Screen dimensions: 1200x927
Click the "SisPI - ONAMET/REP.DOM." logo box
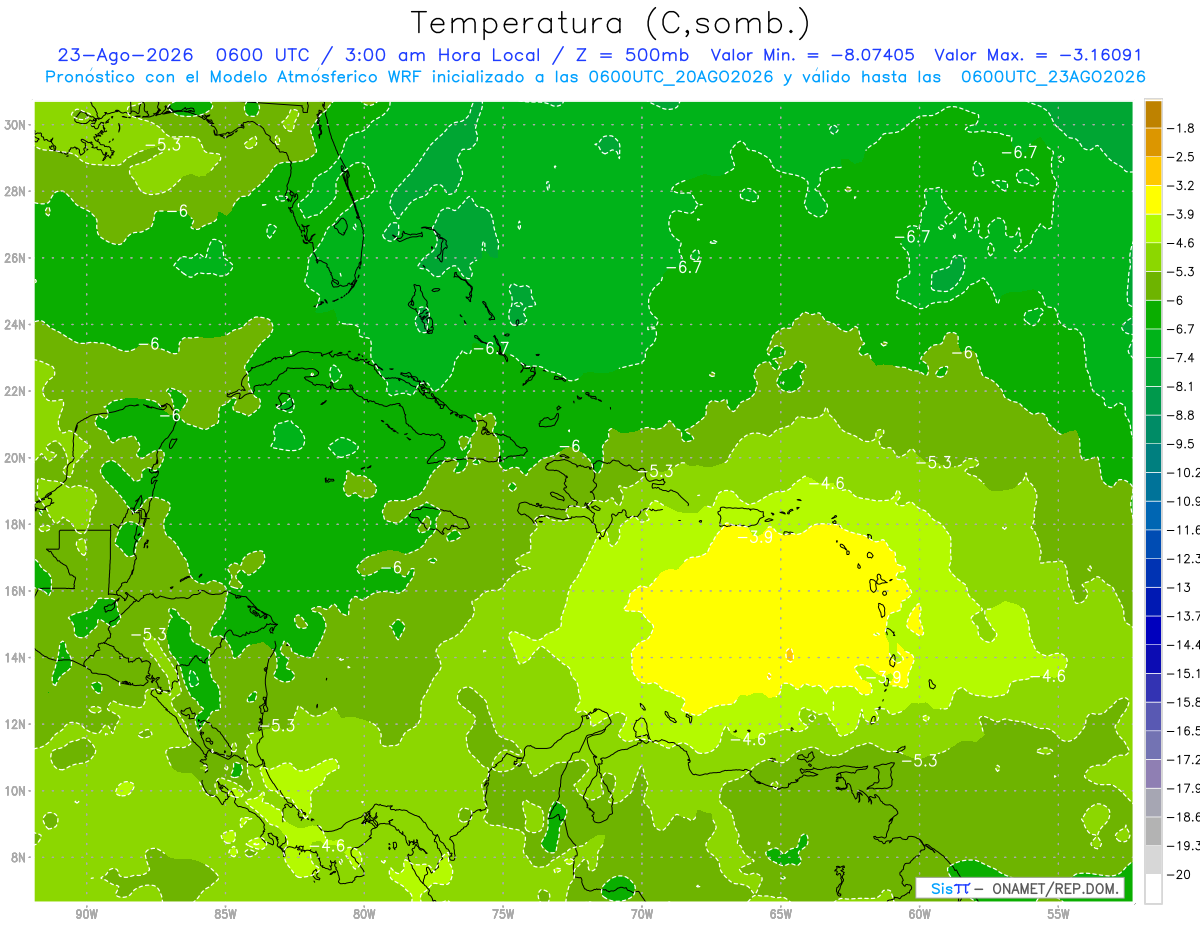click(1020, 888)
